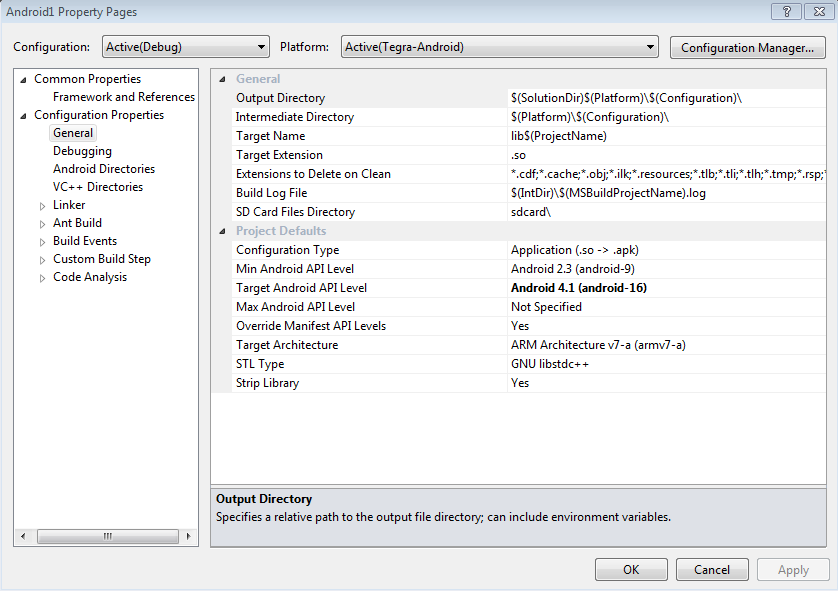Select the Build Events tree item

click(x=84, y=241)
